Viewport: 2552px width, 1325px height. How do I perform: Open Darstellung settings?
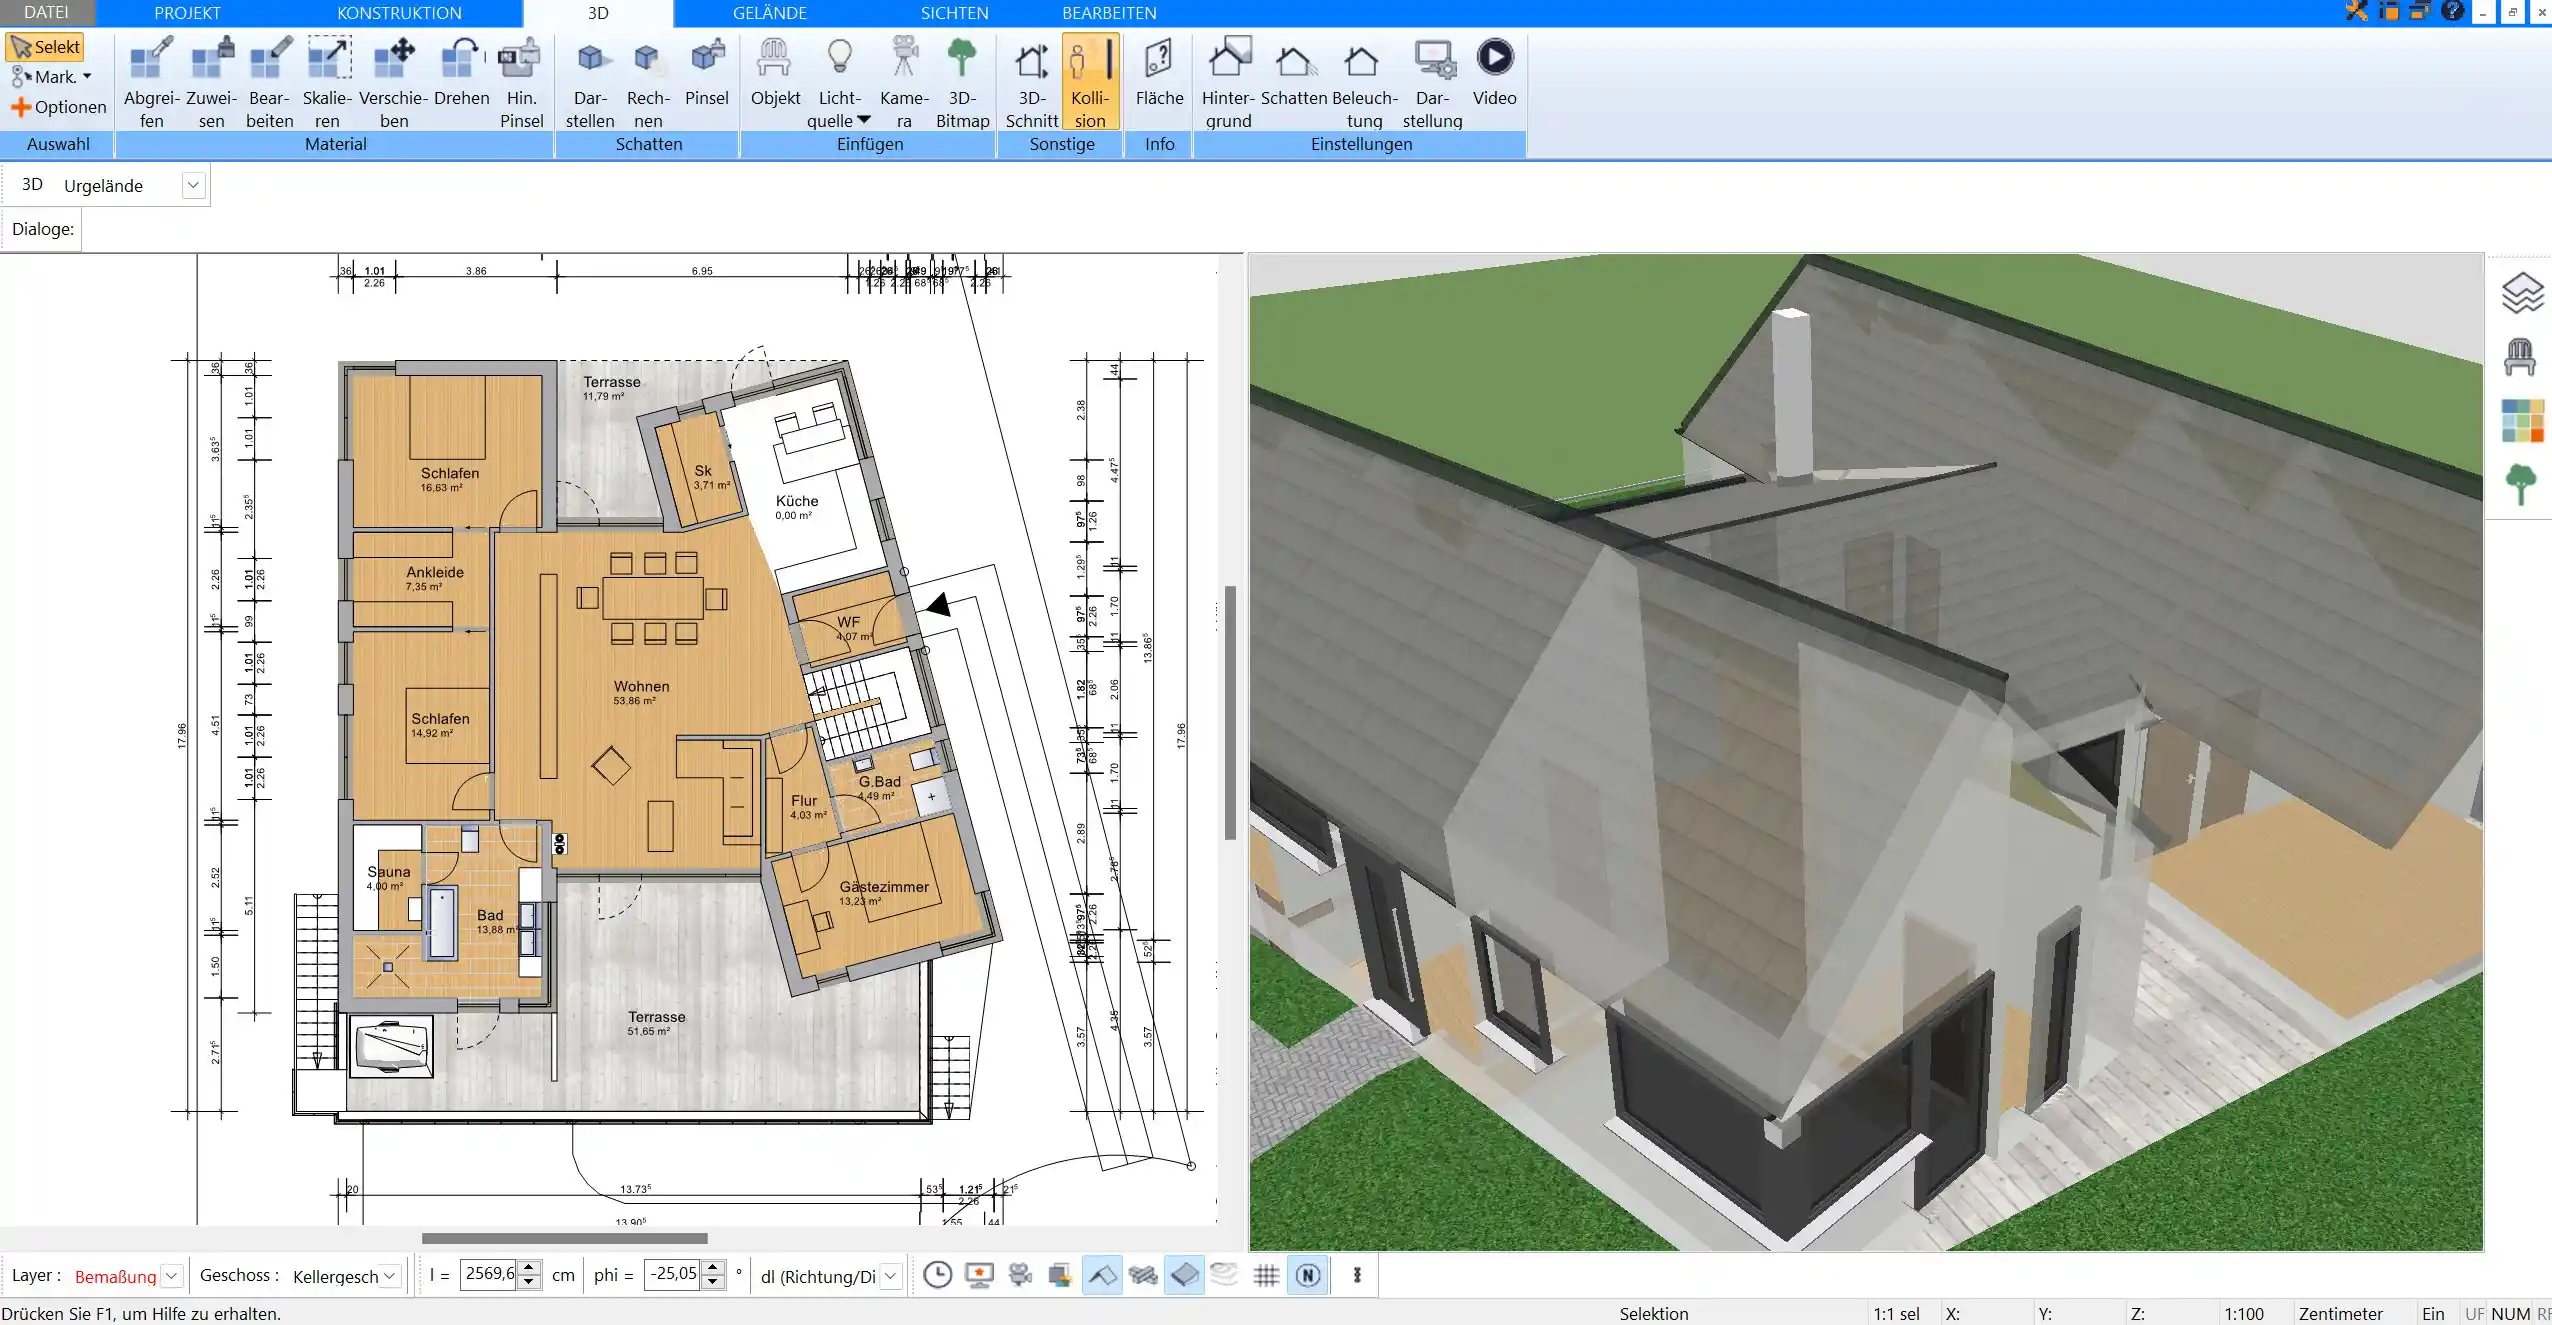coord(1432,82)
